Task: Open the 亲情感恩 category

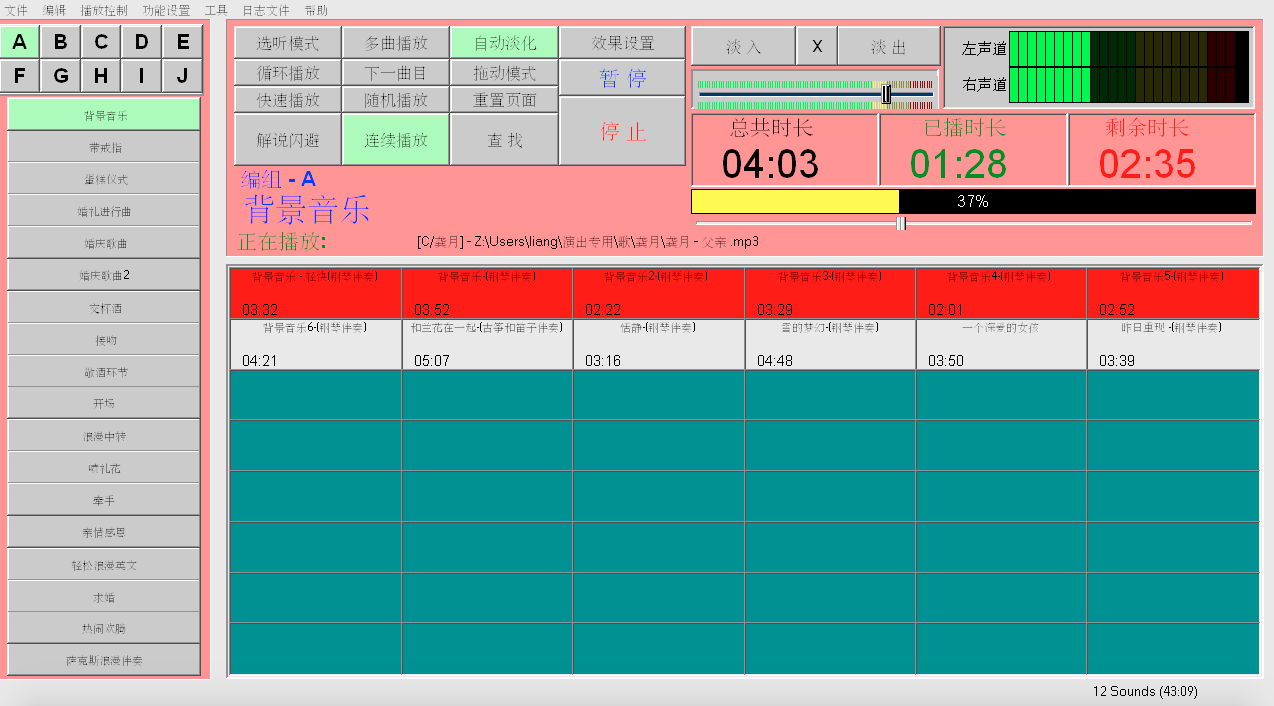Action: 104,532
